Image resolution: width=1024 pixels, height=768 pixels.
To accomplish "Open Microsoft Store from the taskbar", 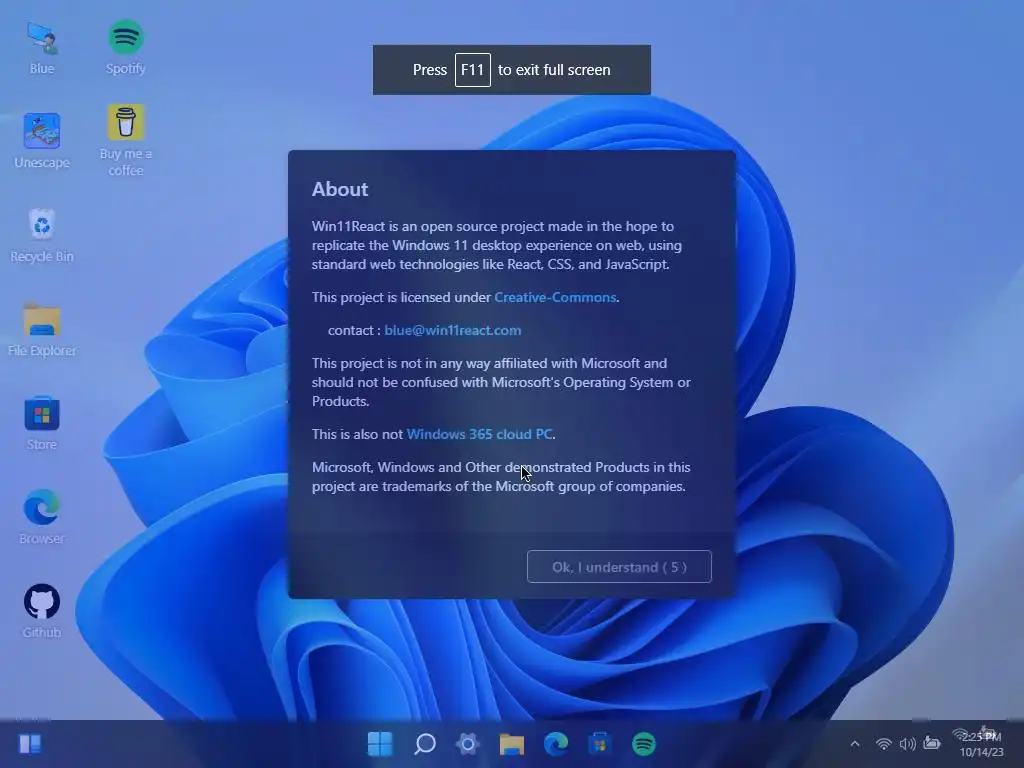I will (x=600, y=744).
